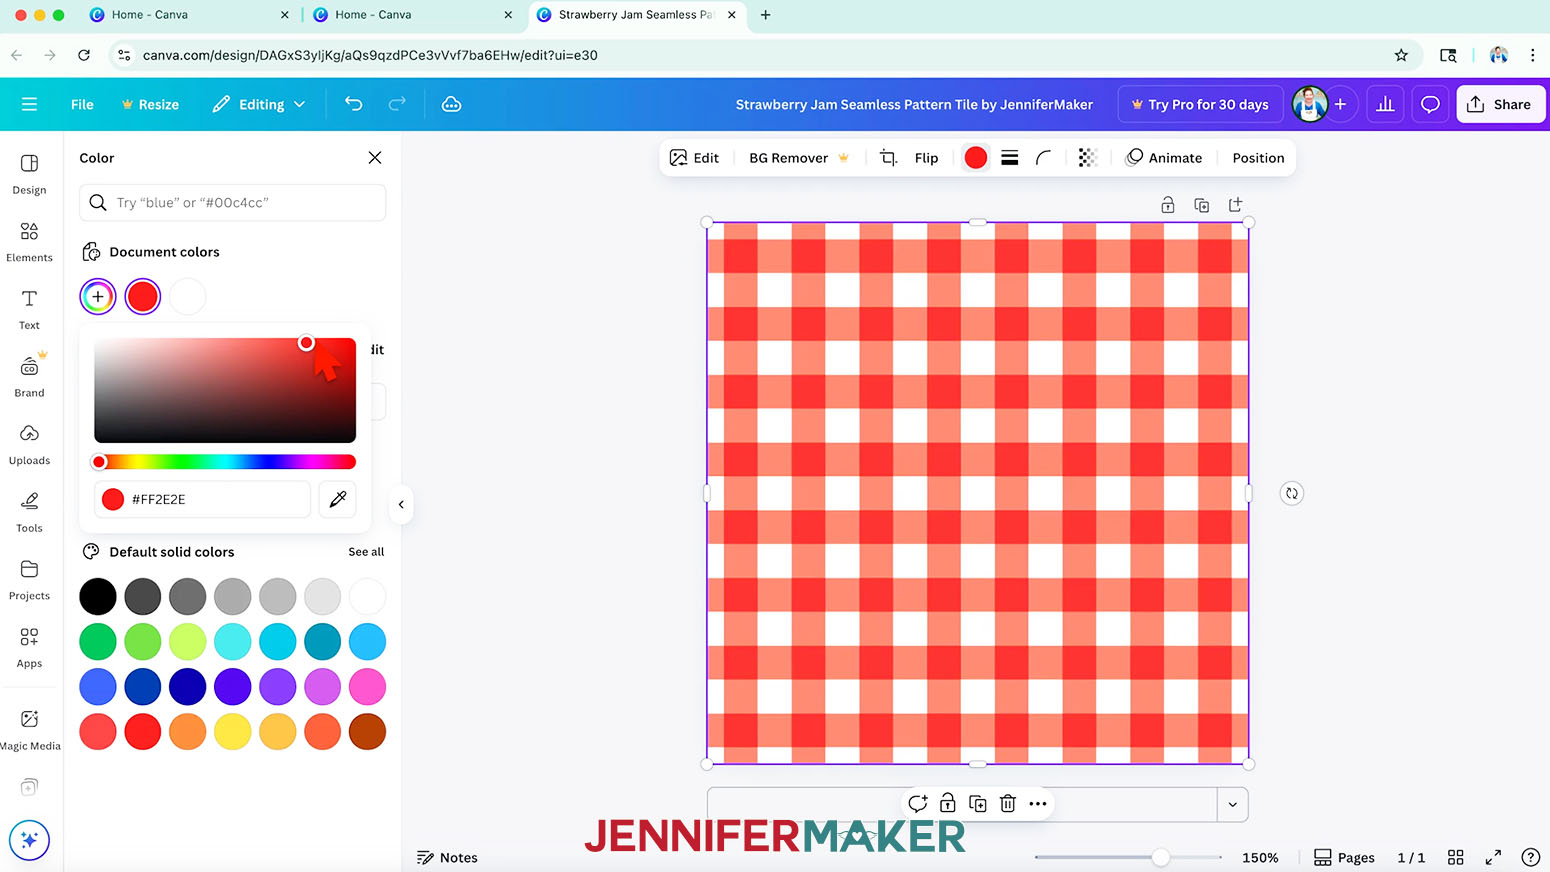Viewport: 1550px width, 872px height.
Task: Click the Animate button
Action: coord(1163,158)
